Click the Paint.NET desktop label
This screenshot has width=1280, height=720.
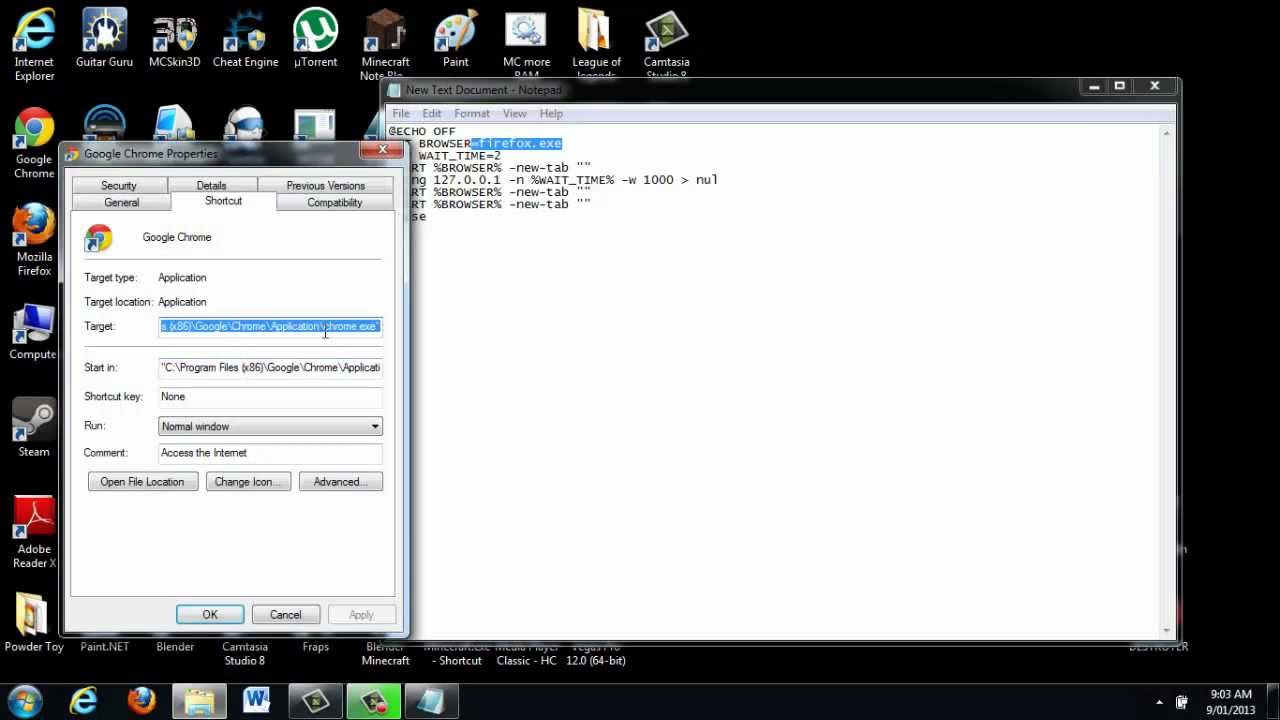click(x=104, y=647)
